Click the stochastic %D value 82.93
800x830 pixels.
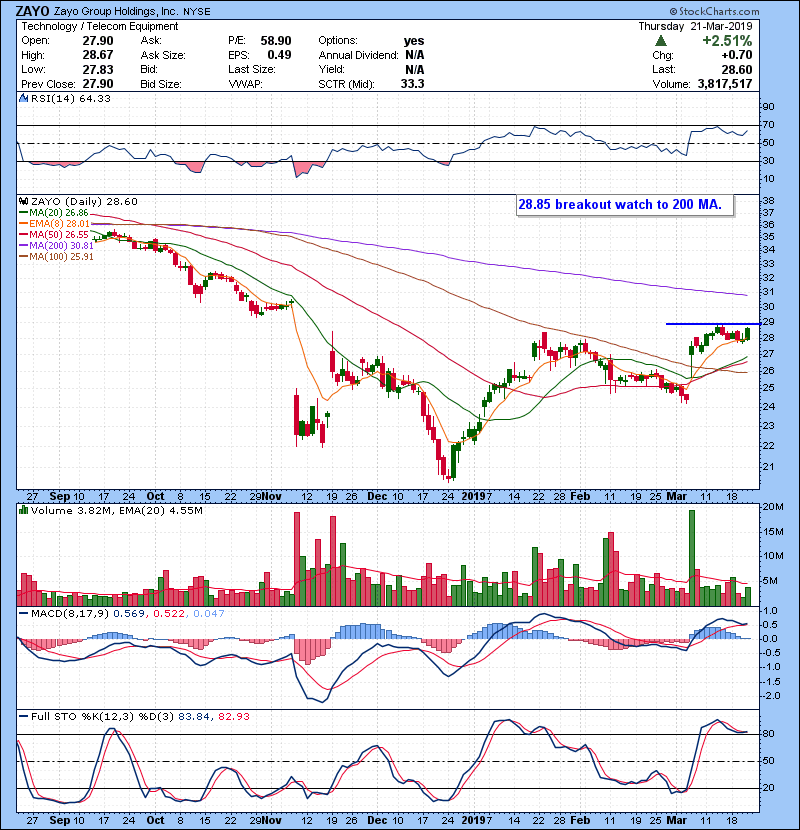[x=234, y=716]
